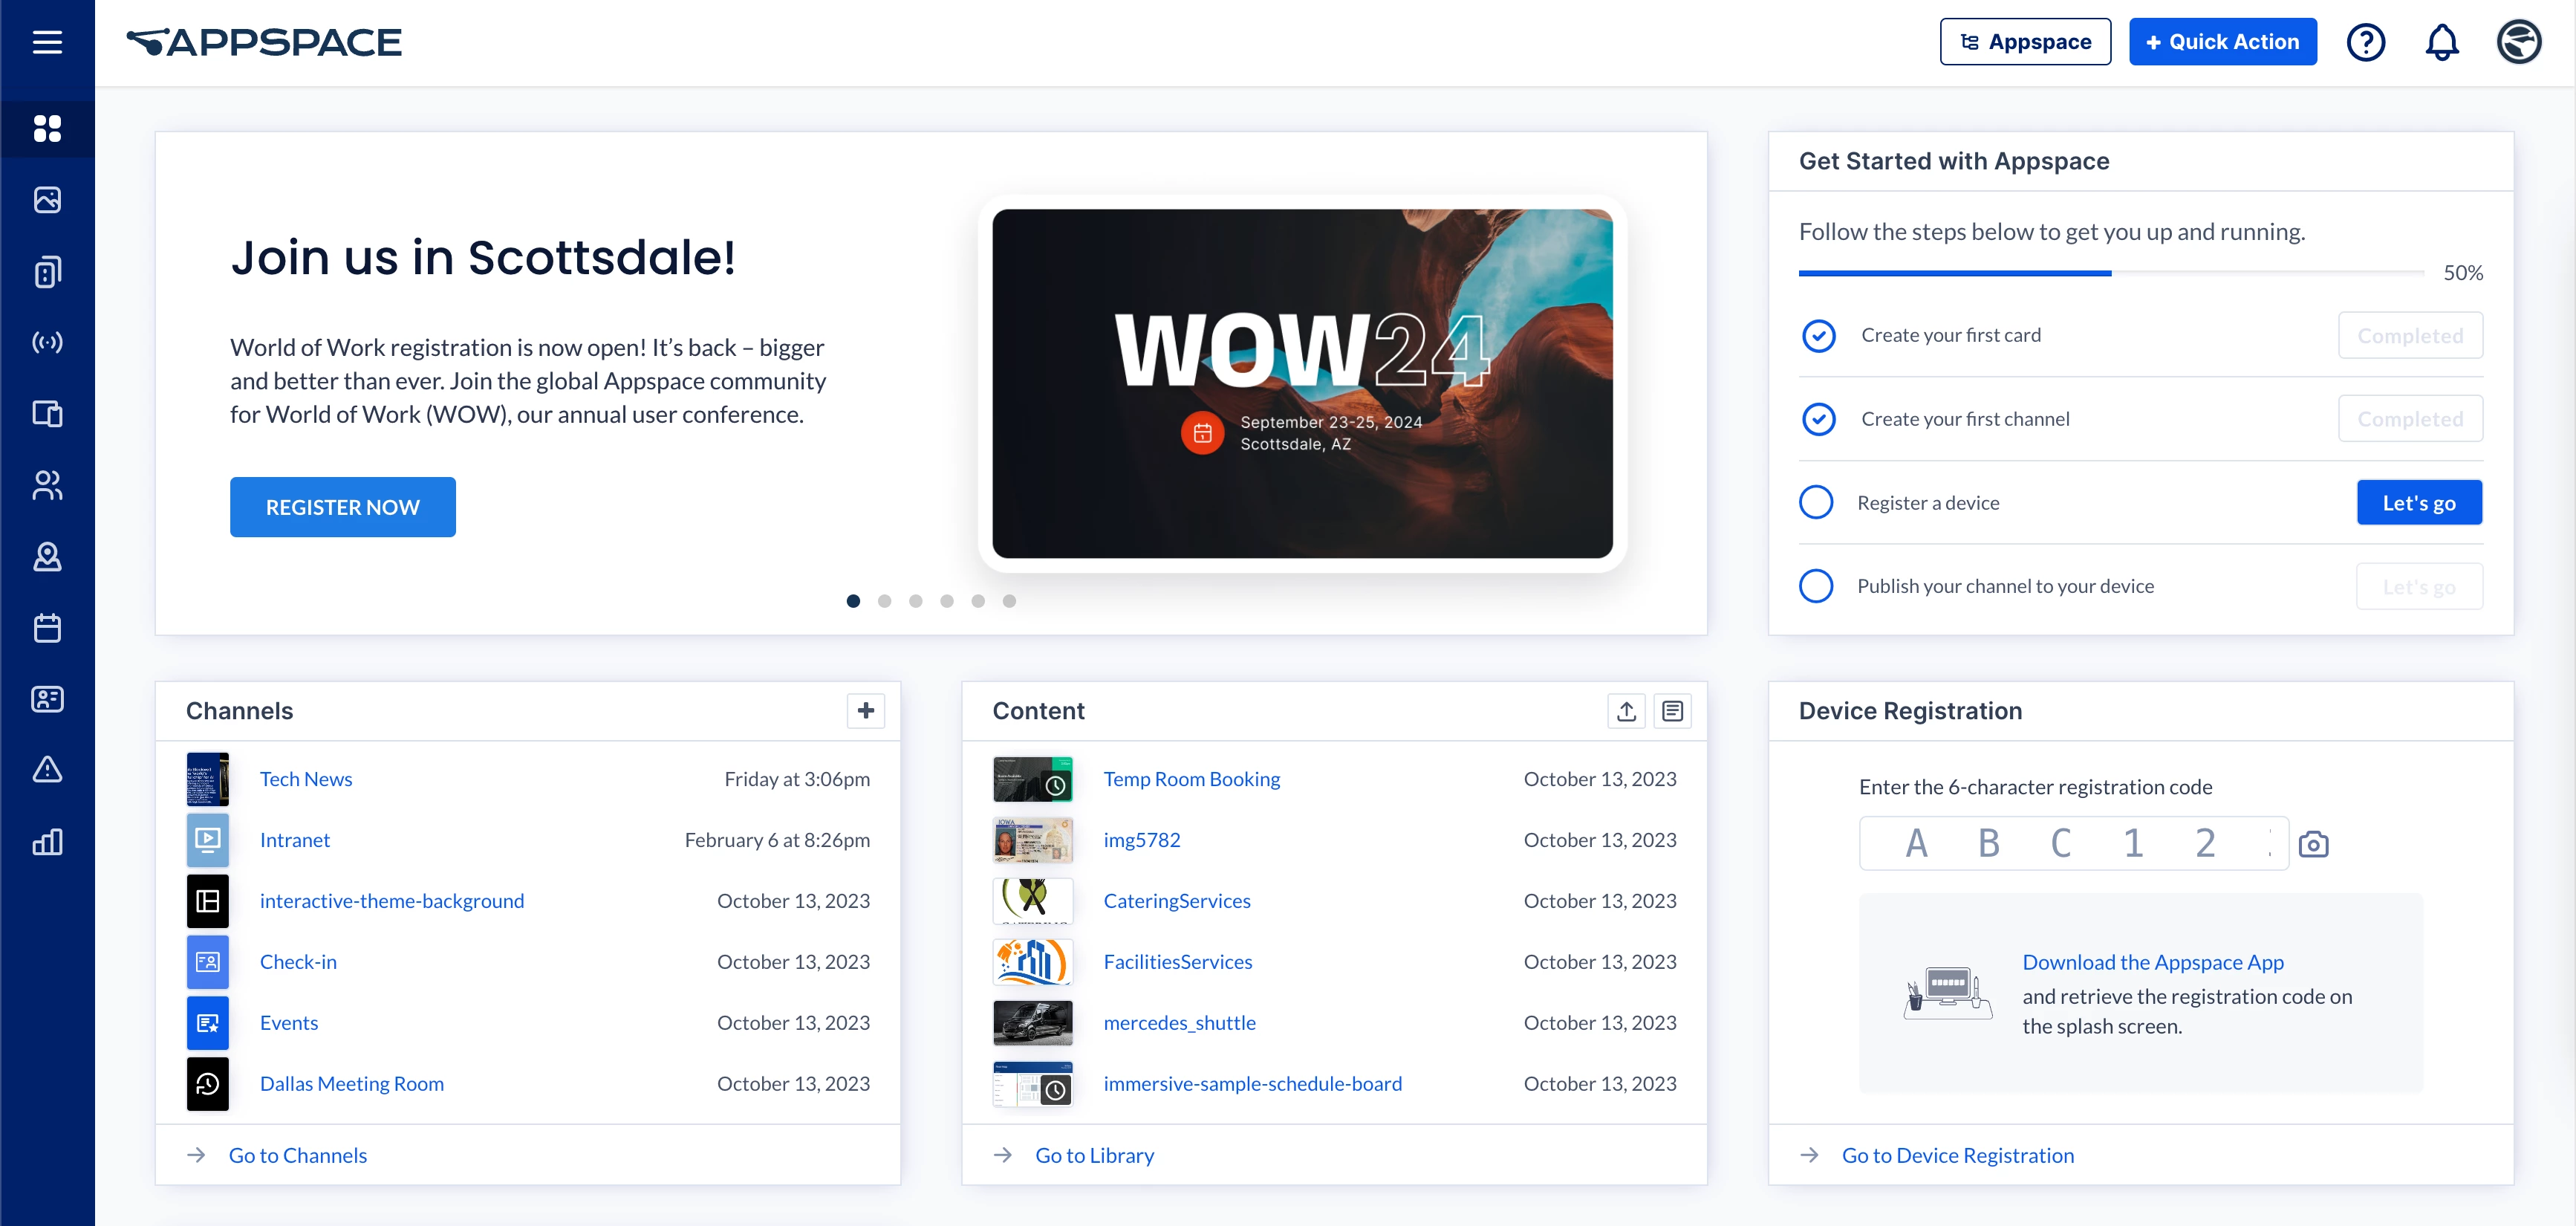Click Create your first card checkmark
The image size is (2576, 1226).
tap(1818, 335)
